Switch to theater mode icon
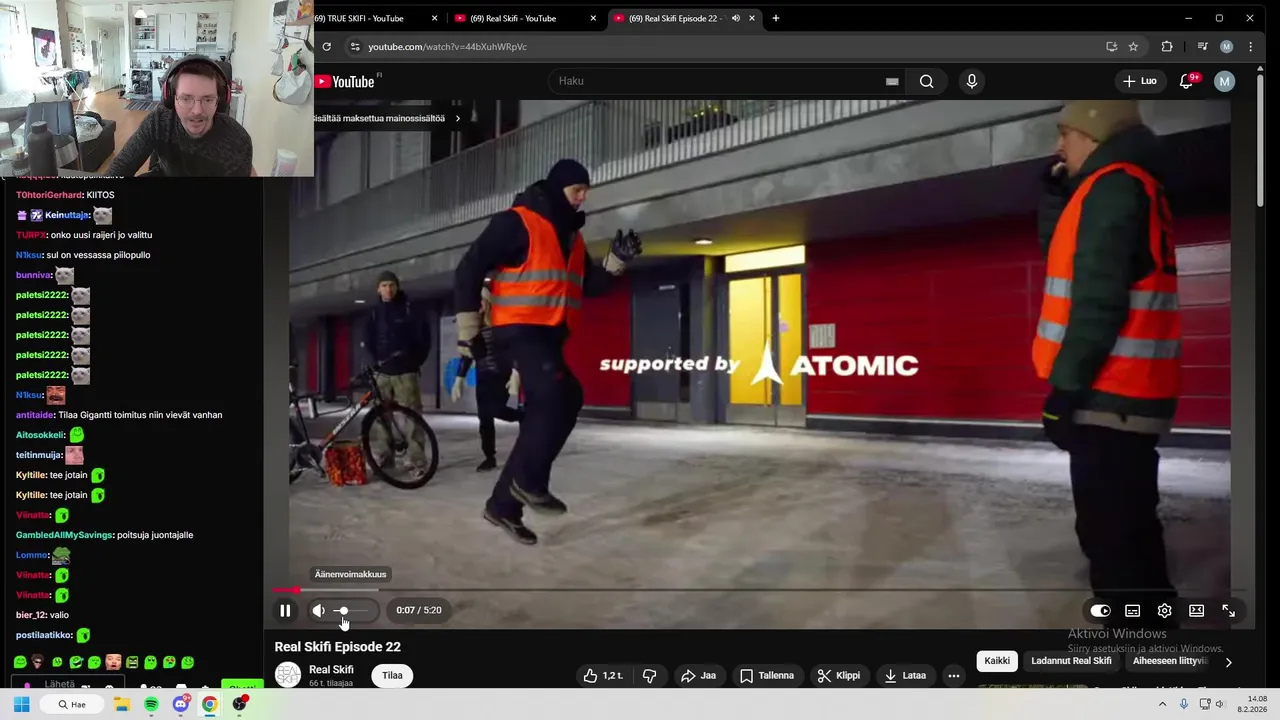This screenshot has width=1280, height=720. click(1196, 610)
